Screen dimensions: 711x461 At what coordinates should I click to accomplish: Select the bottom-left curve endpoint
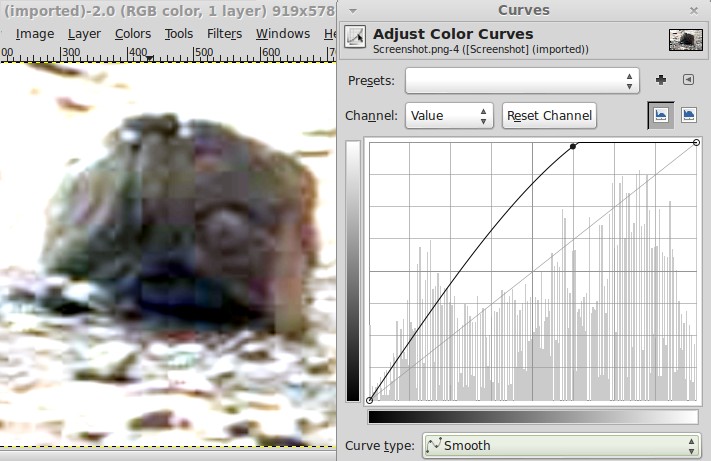[x=370, y=400]
